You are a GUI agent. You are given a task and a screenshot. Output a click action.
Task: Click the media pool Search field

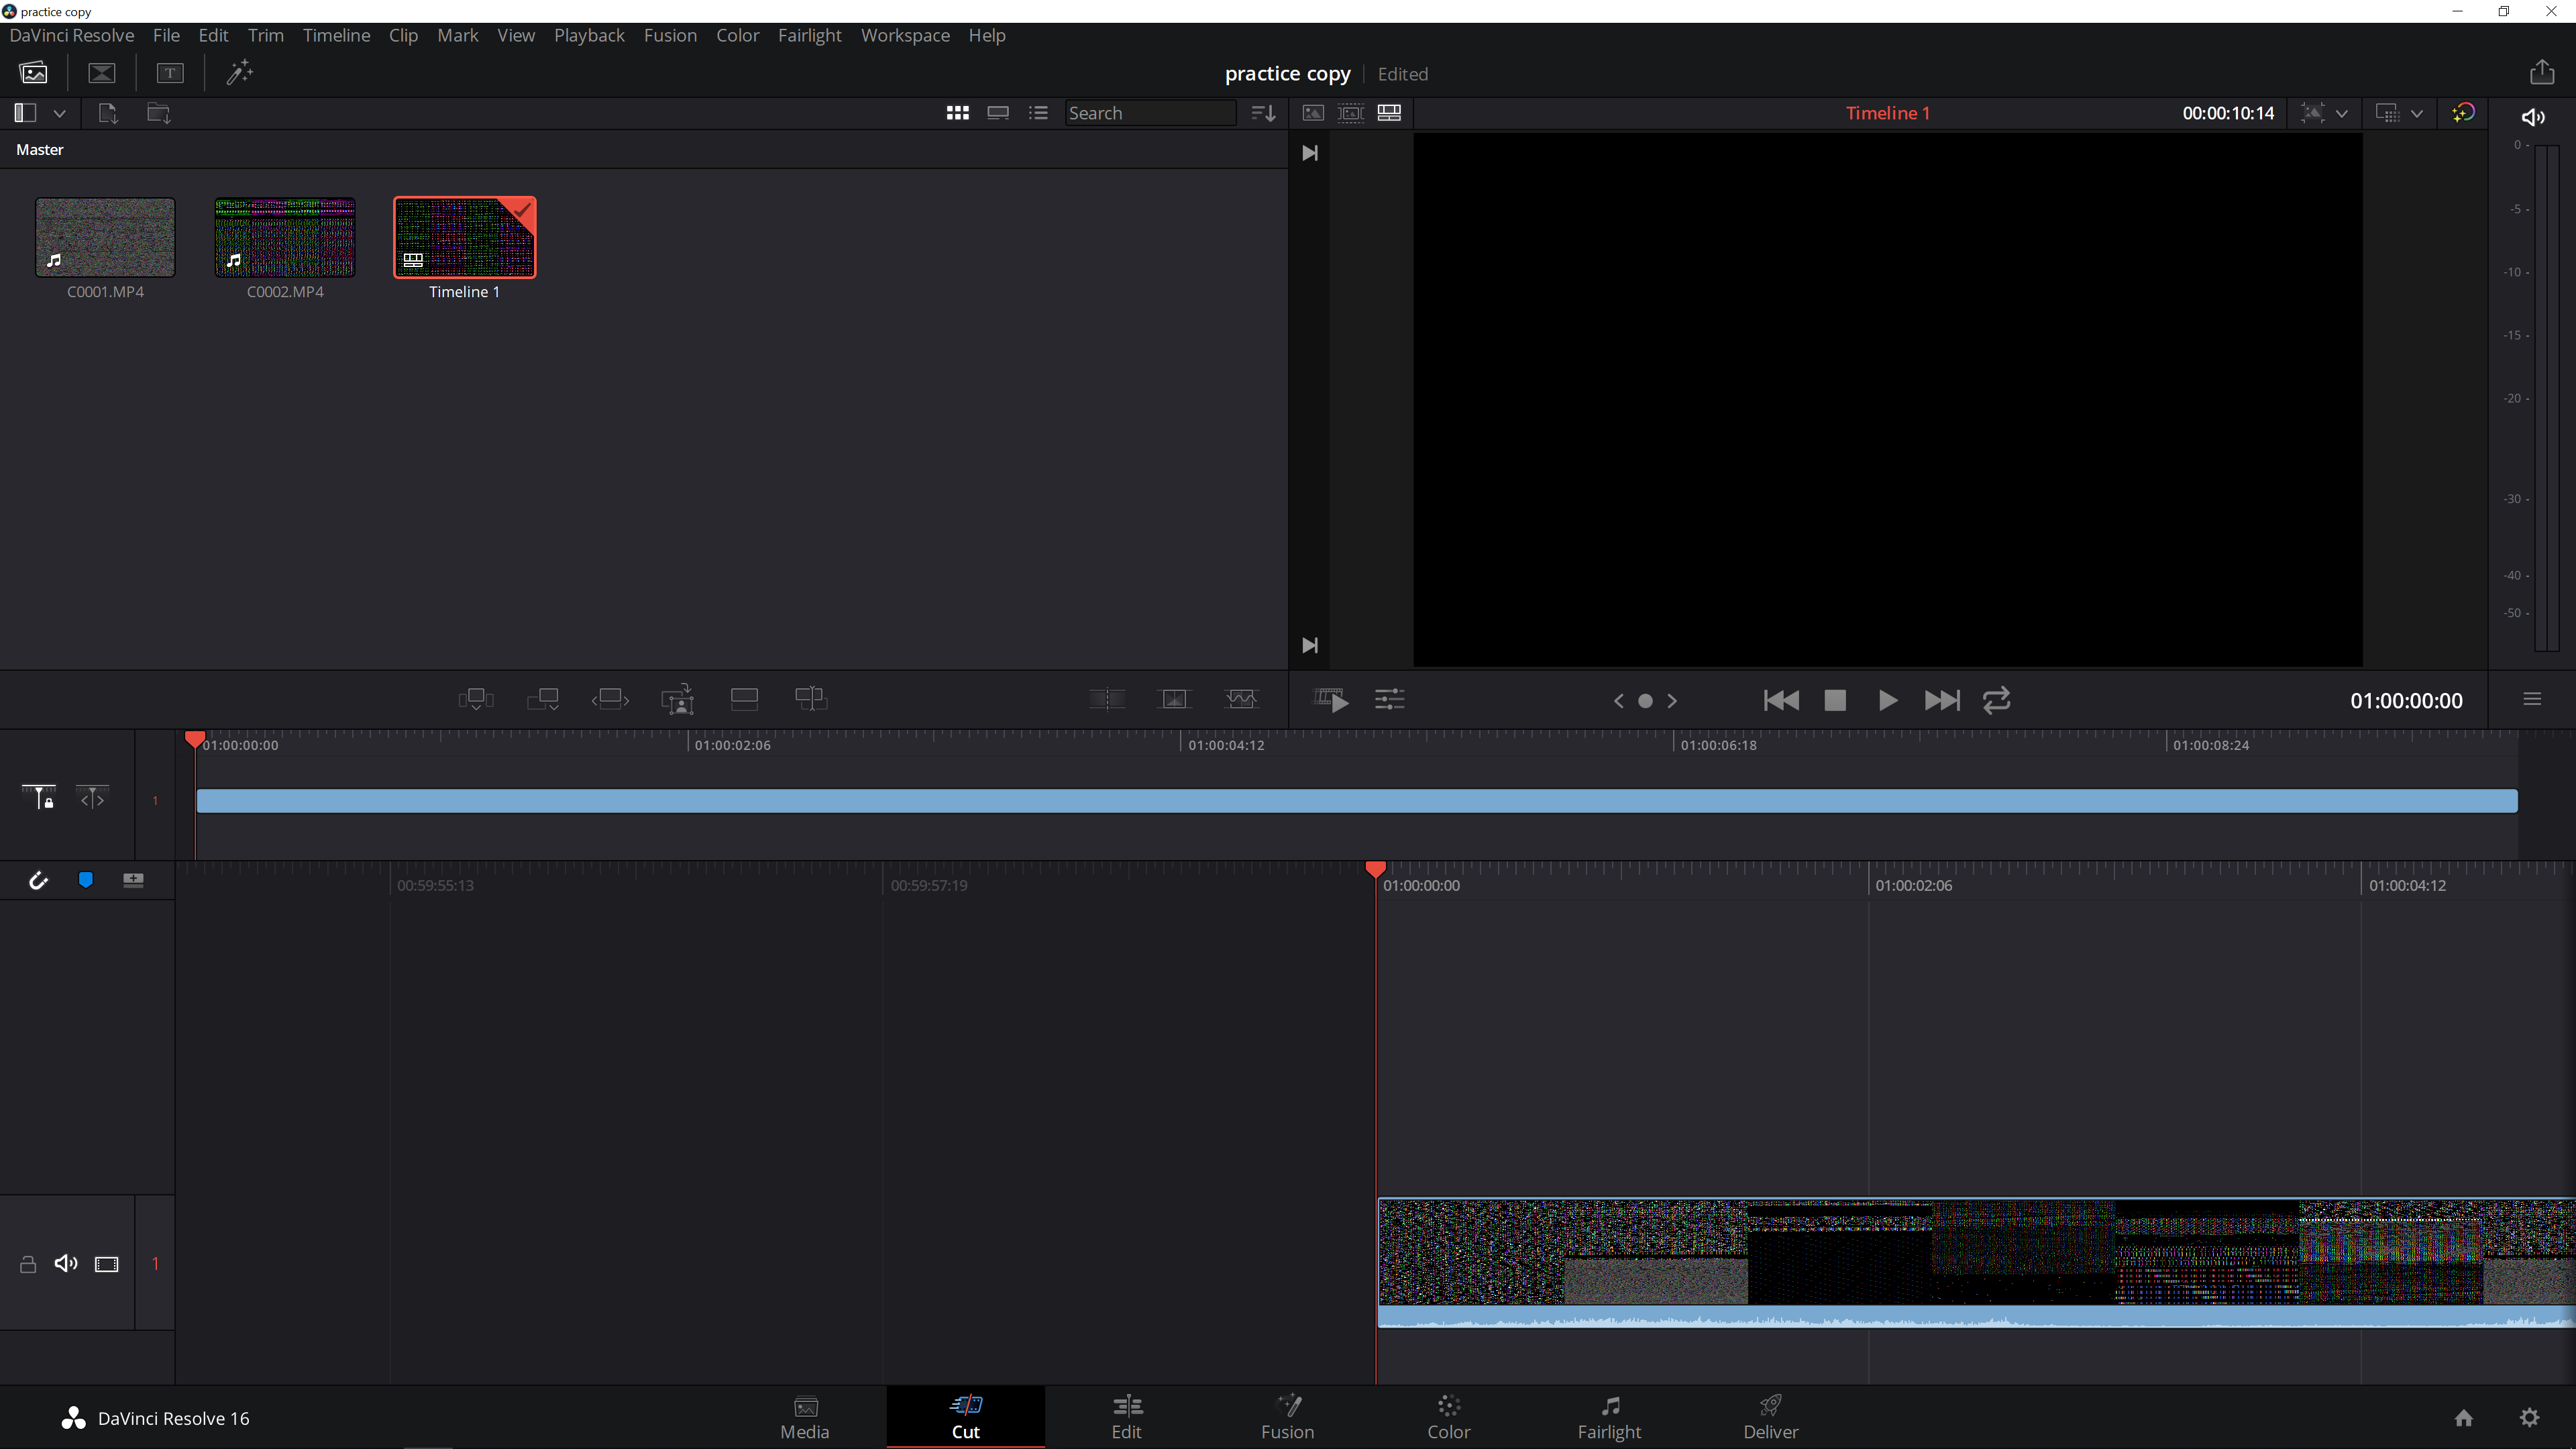[x=1150, y=113]
